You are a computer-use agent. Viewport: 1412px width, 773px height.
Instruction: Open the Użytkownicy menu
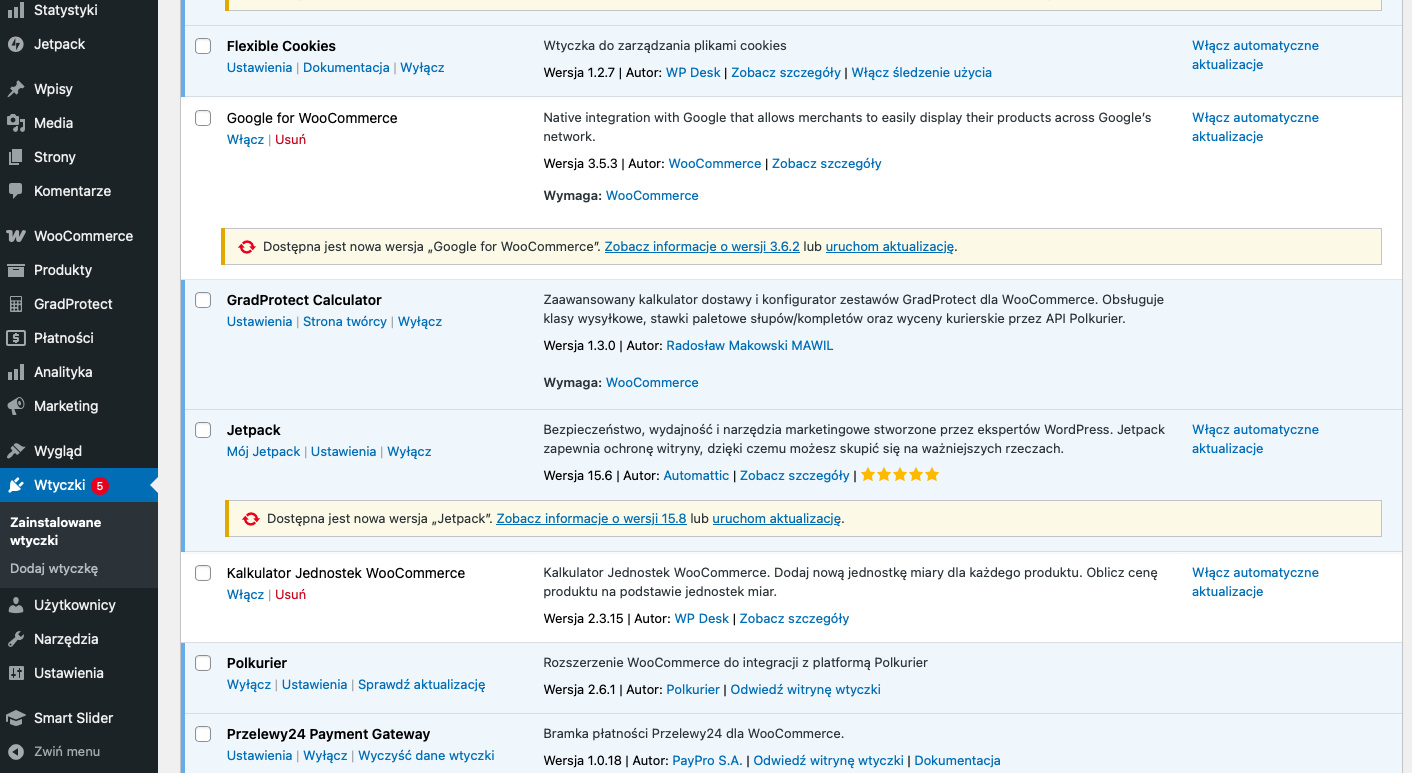pyautogui.click(x=79, y=605)
